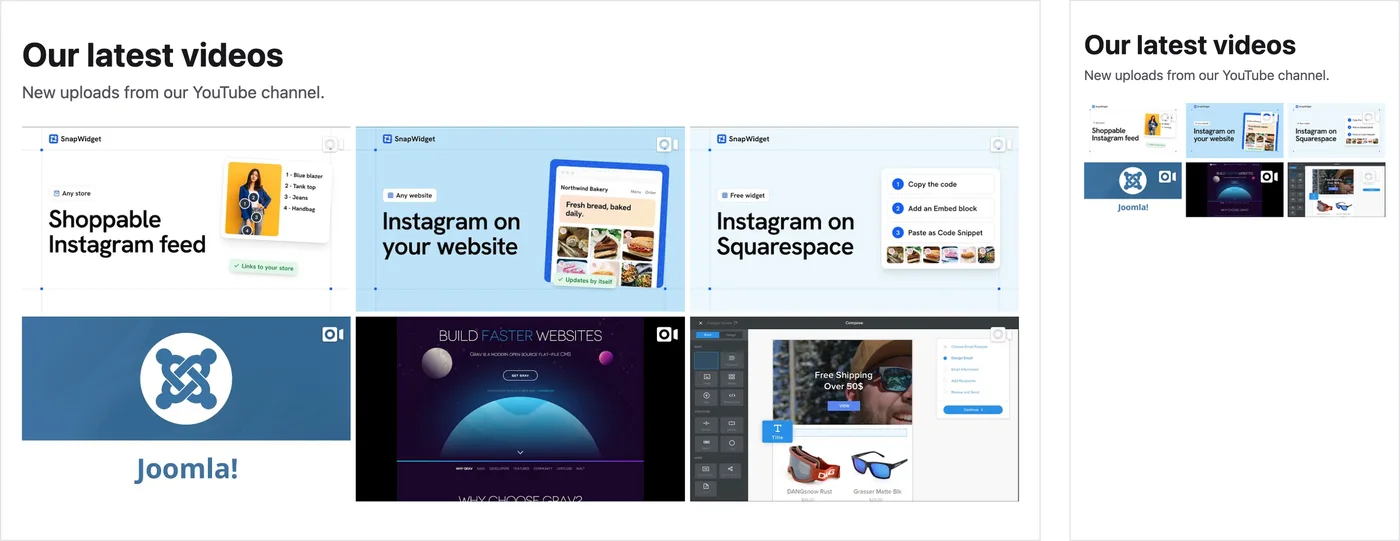Click video camera icon on large Instagram website thumbnail
Image resolution: width=1400 pixels, height=541 pixels.
[x=667, y=145]
